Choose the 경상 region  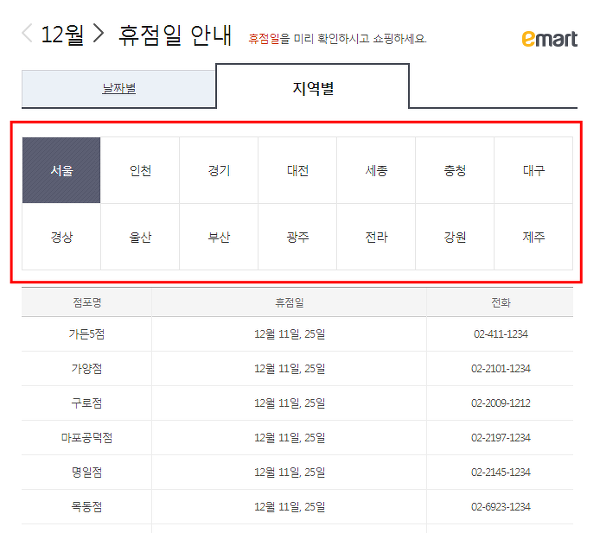61,237
